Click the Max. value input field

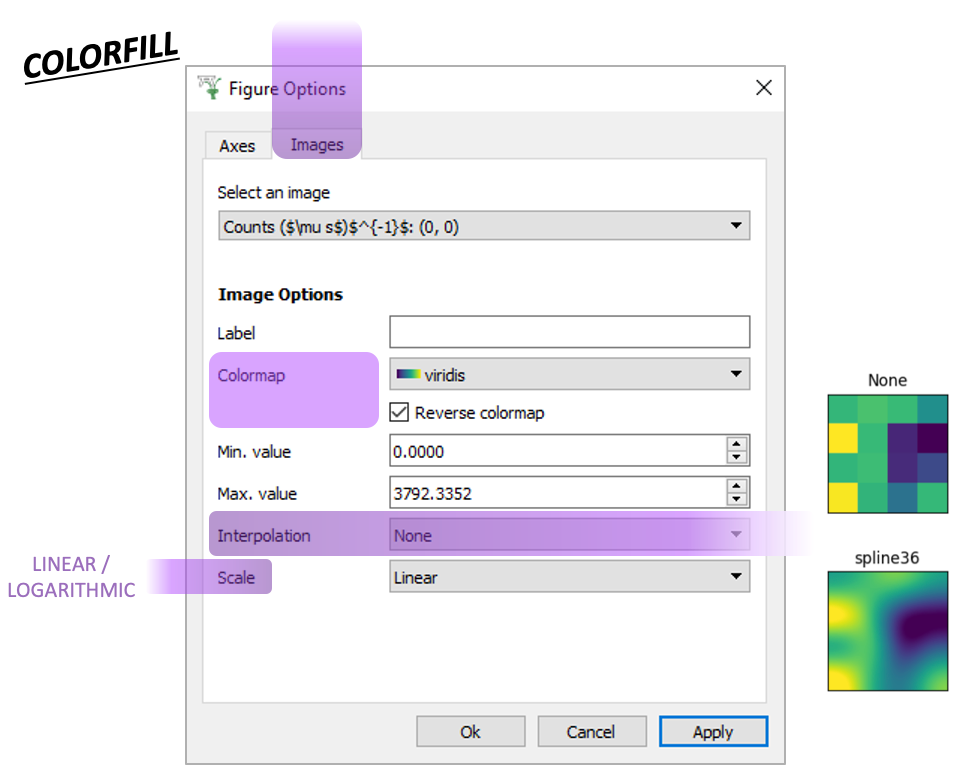pos(557,493)
